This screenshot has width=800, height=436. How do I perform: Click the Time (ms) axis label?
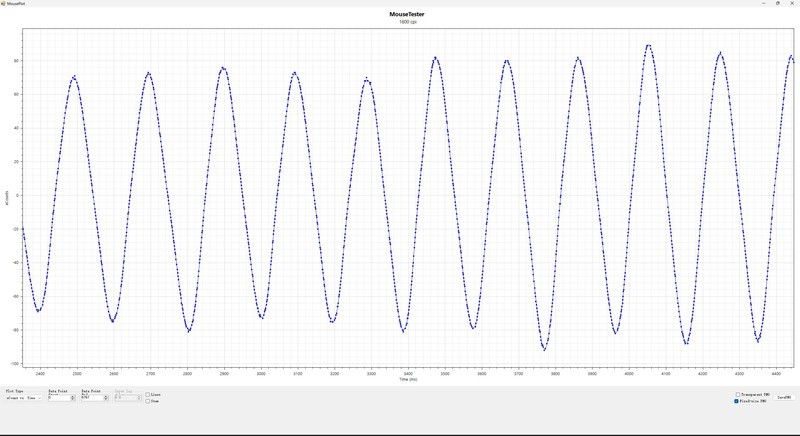coord(407,379)
